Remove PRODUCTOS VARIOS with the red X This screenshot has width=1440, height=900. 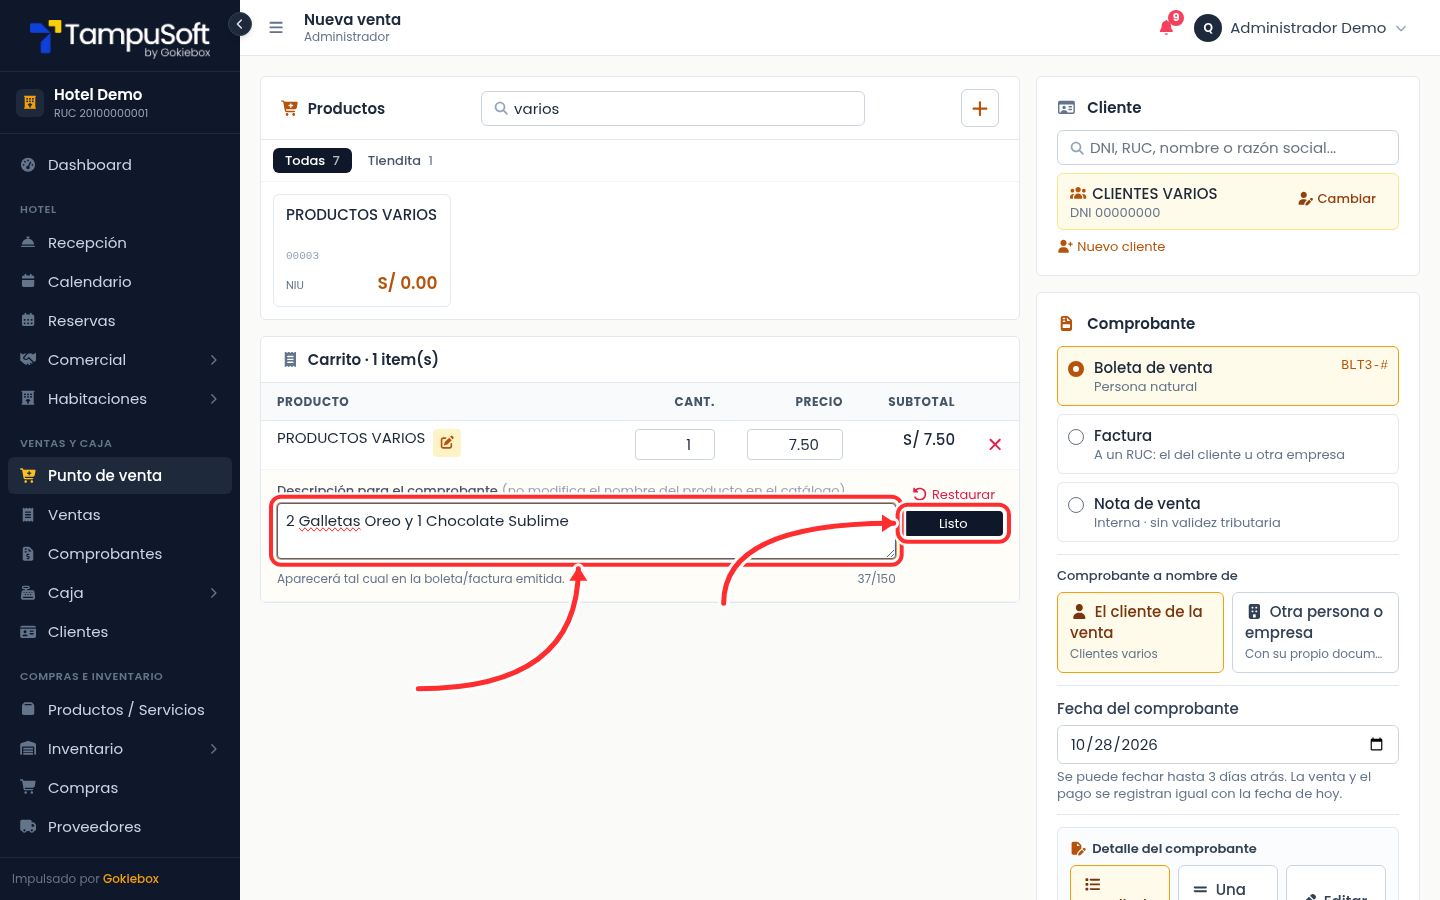click(x=995, y=444)
